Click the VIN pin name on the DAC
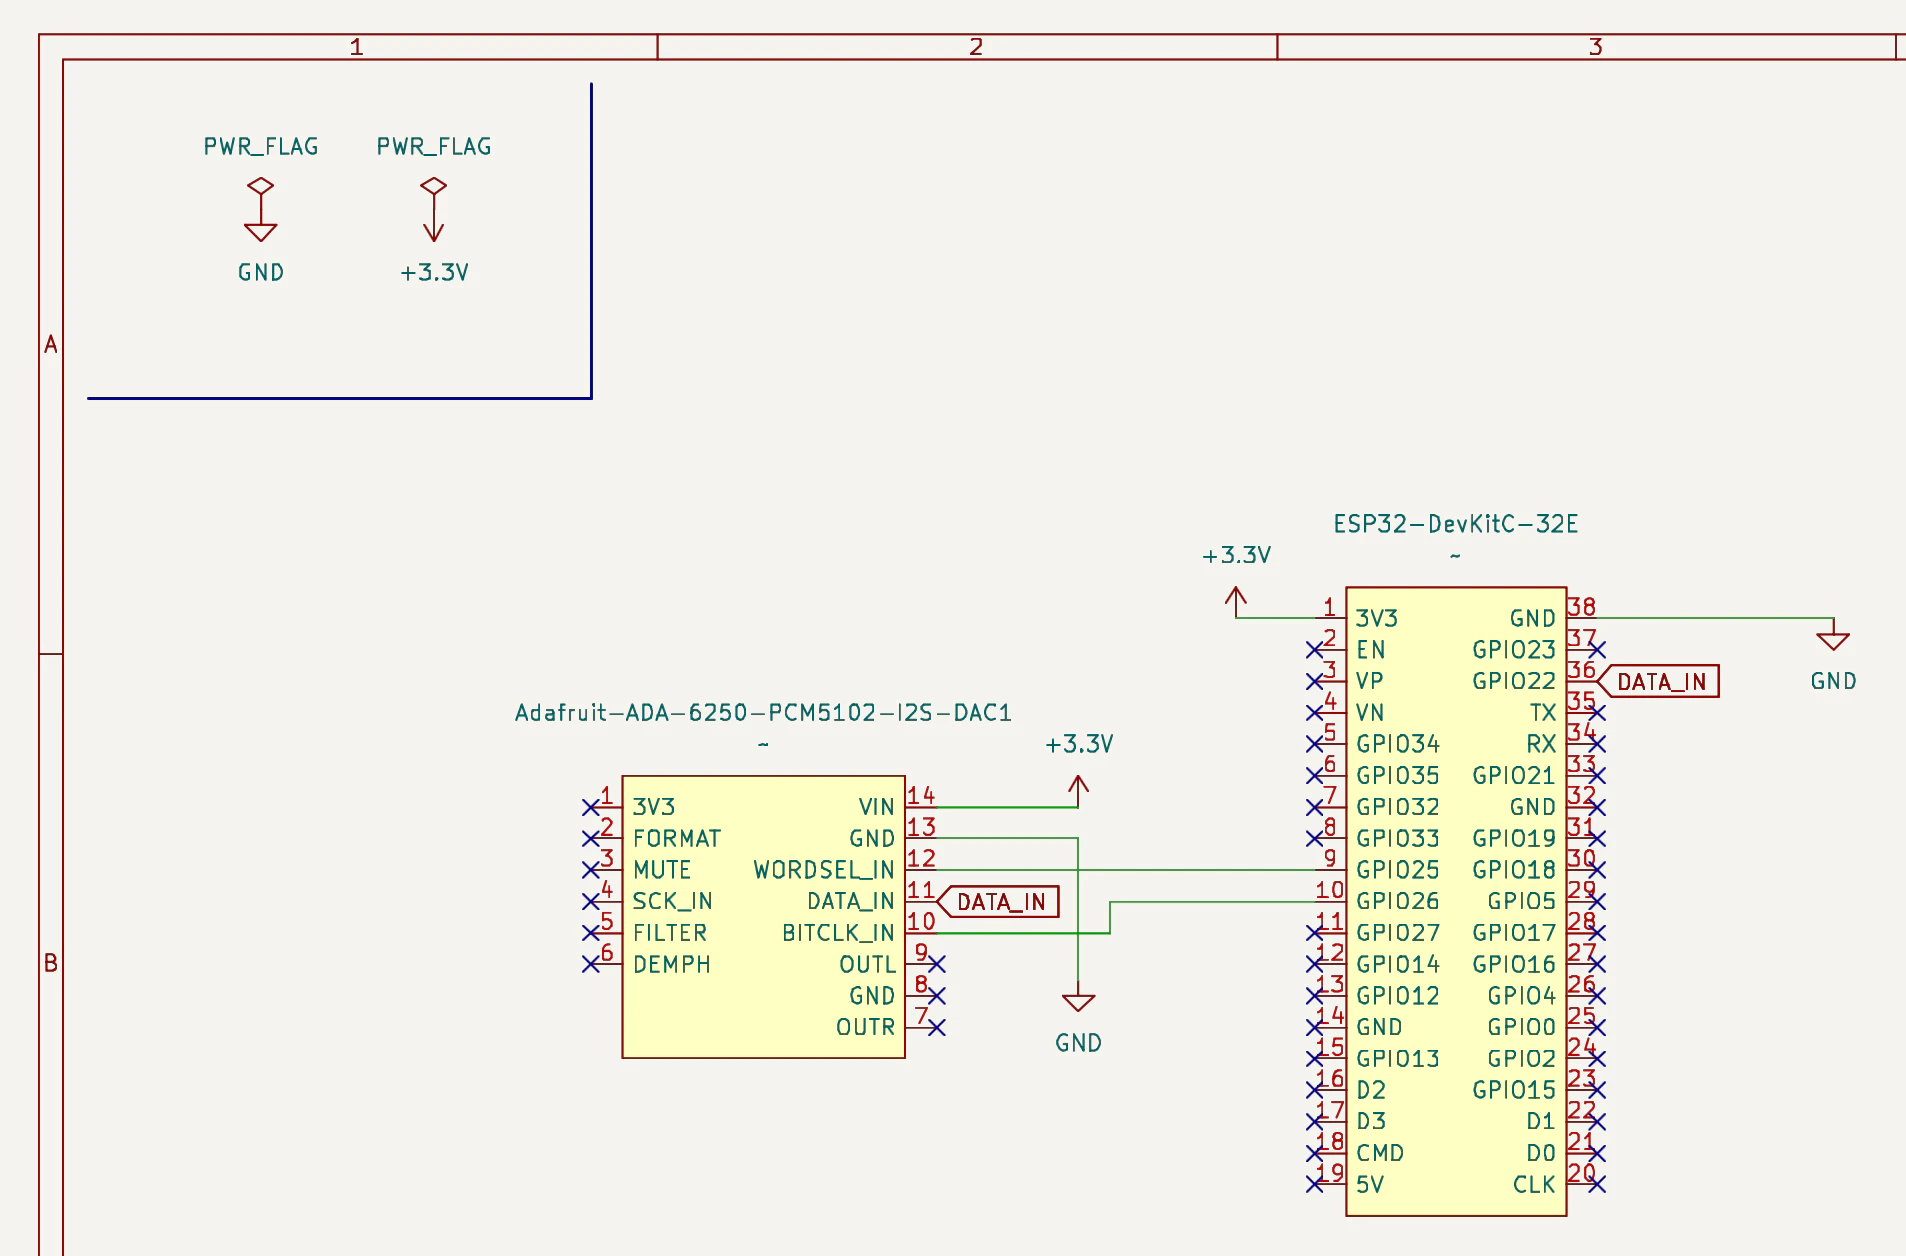This screenshot has height=1256, width=1906. [x=876, y=807]
